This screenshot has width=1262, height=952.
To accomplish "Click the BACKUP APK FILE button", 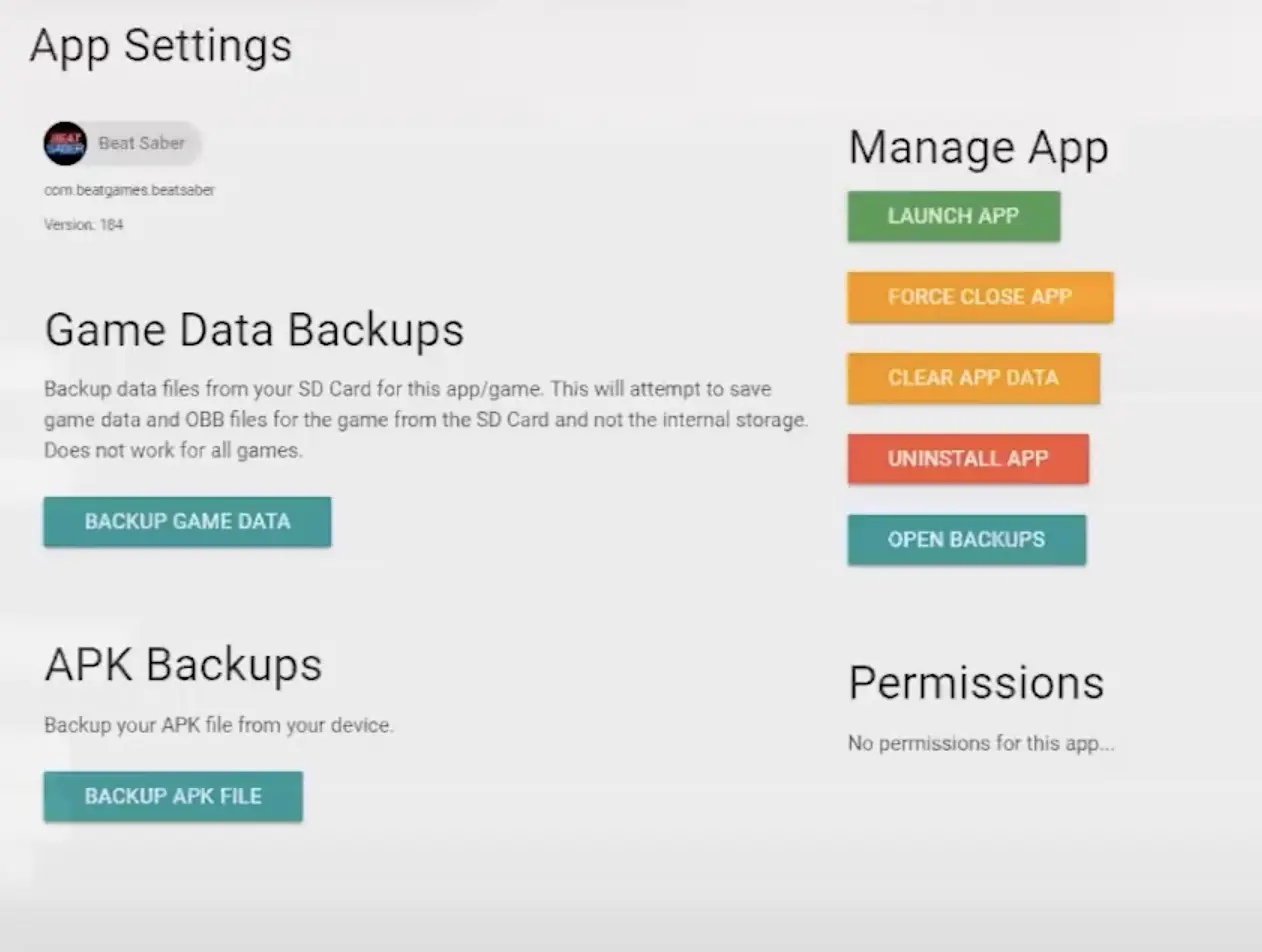I will click(173, 797).
